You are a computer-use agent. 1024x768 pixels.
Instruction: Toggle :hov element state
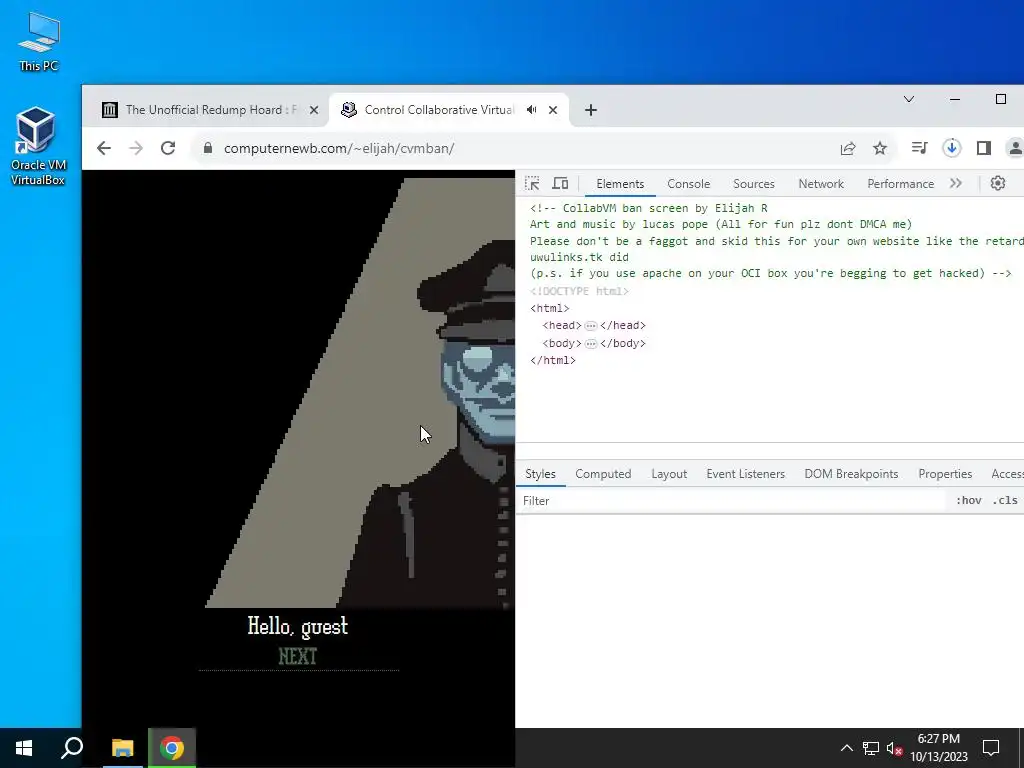968,501
